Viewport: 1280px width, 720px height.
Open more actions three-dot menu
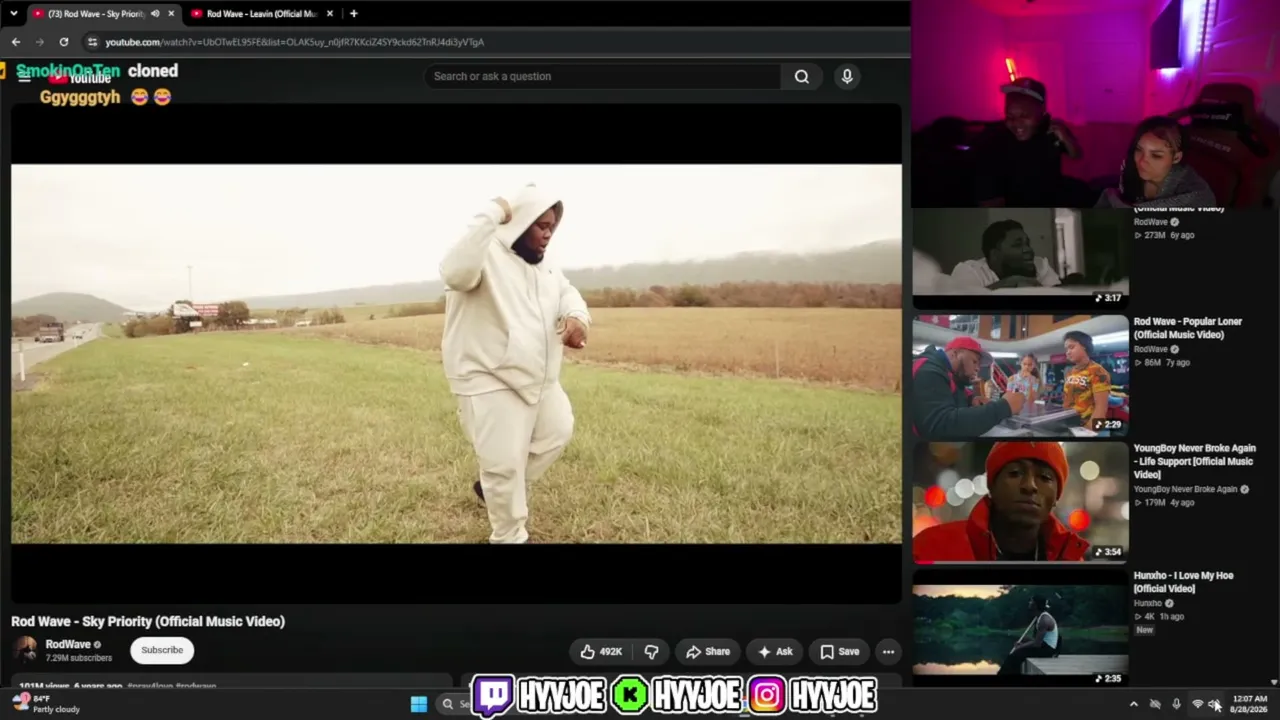(x=888, y=651)
